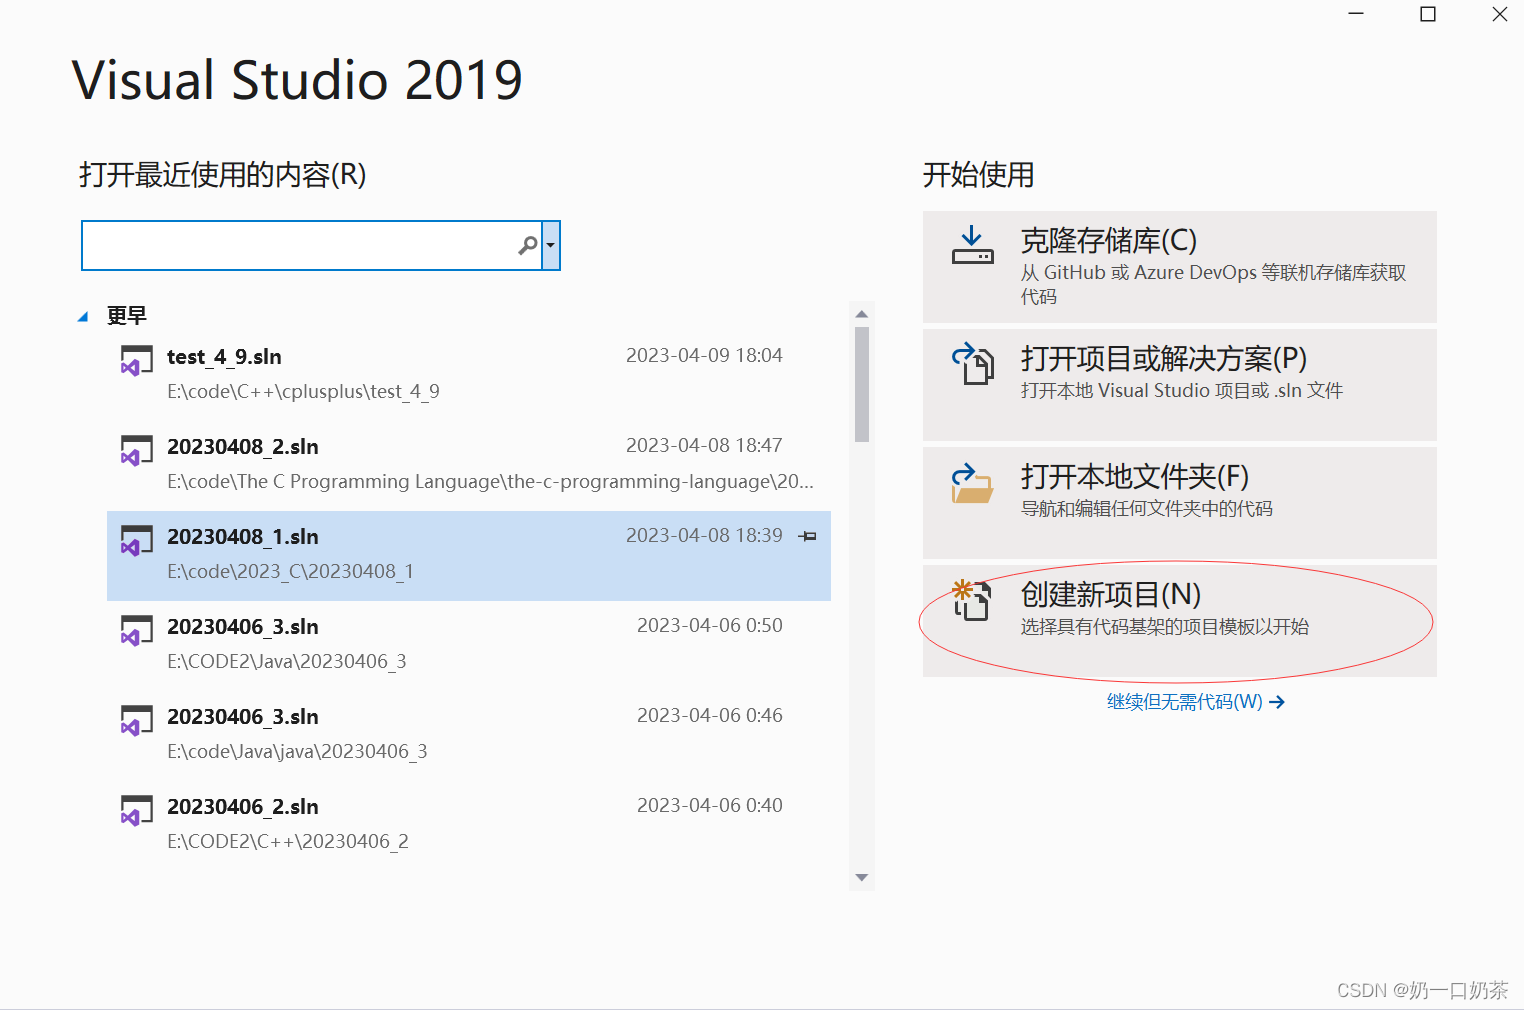Click path E:\CODE2\C++\20230406_2
This screenshot has height=1010, width=1524.
pos(288,841)
